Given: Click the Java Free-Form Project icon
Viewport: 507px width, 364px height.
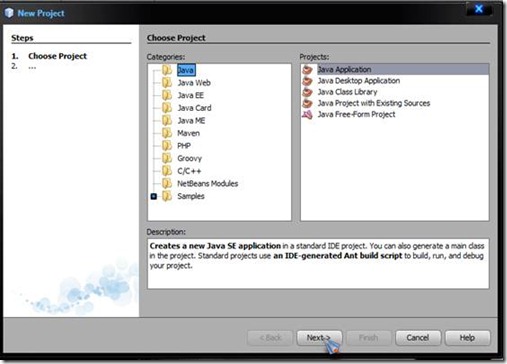Looking at the screenshot, I should (307, 115).
